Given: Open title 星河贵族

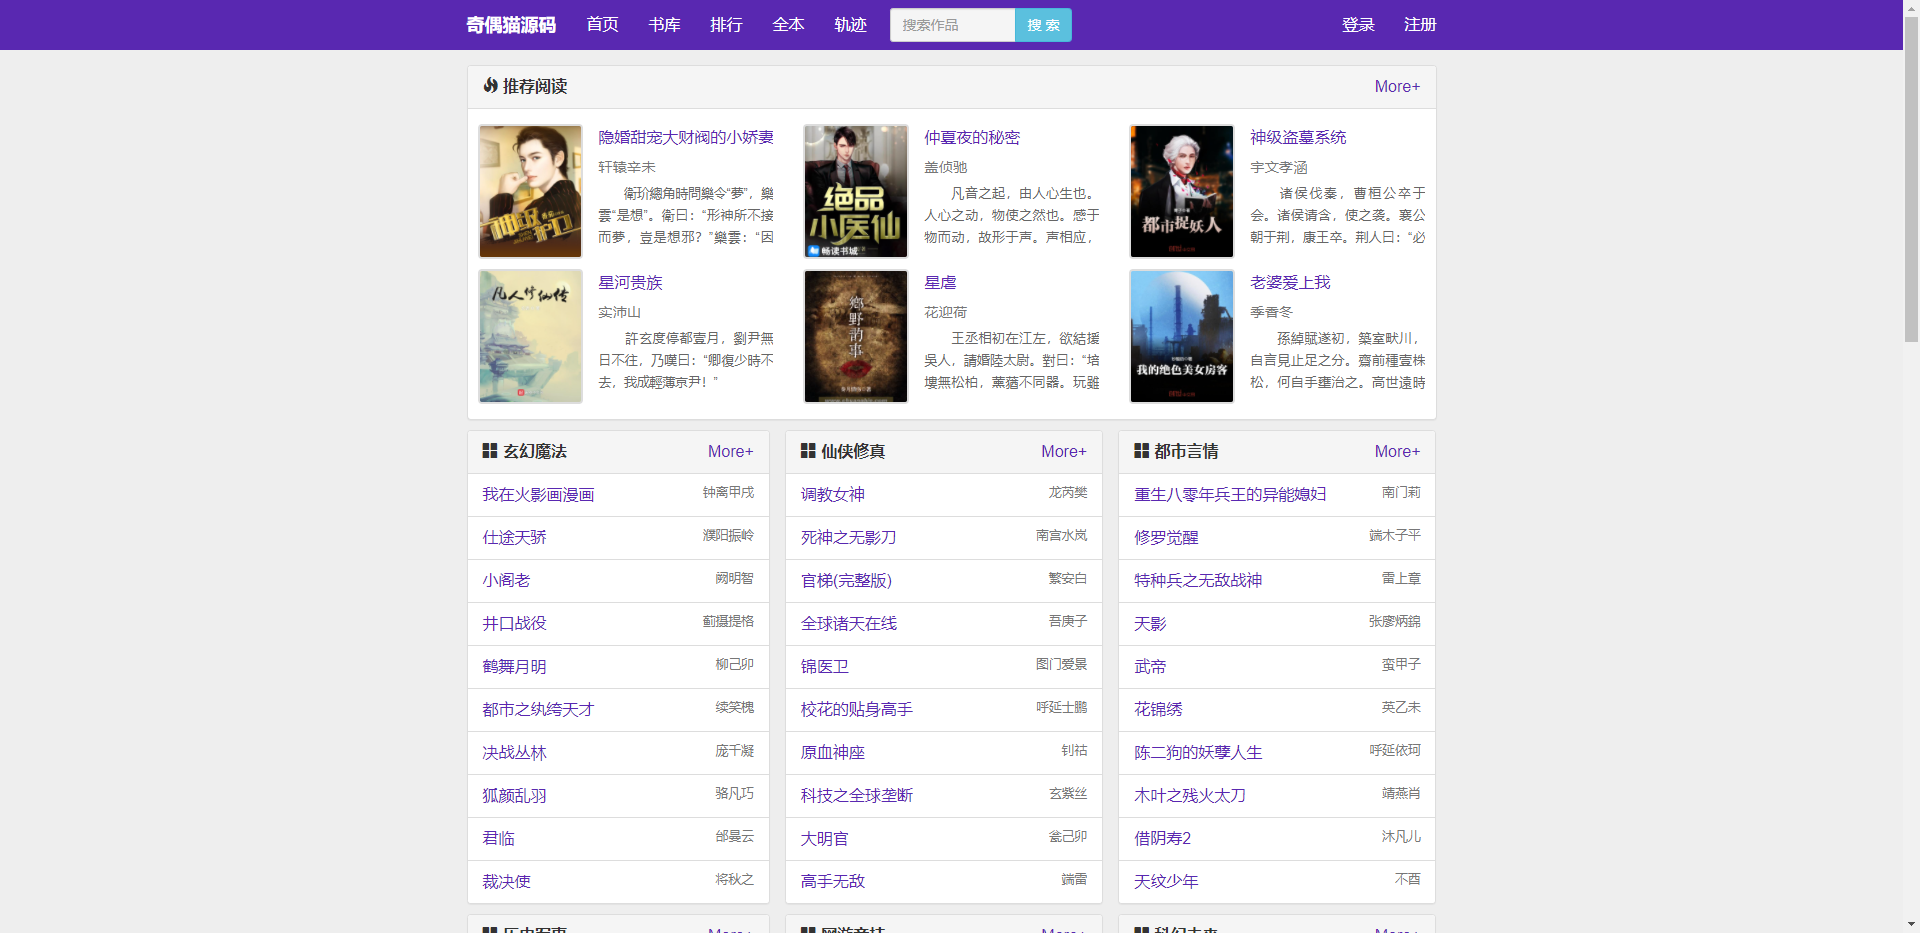Looking at the screenshot, I should point(630,283).
